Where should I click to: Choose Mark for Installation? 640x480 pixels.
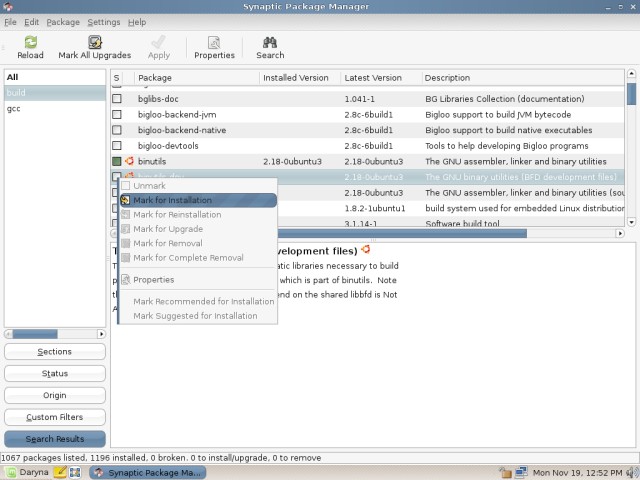pyautogui.click(x=198, y=200)
